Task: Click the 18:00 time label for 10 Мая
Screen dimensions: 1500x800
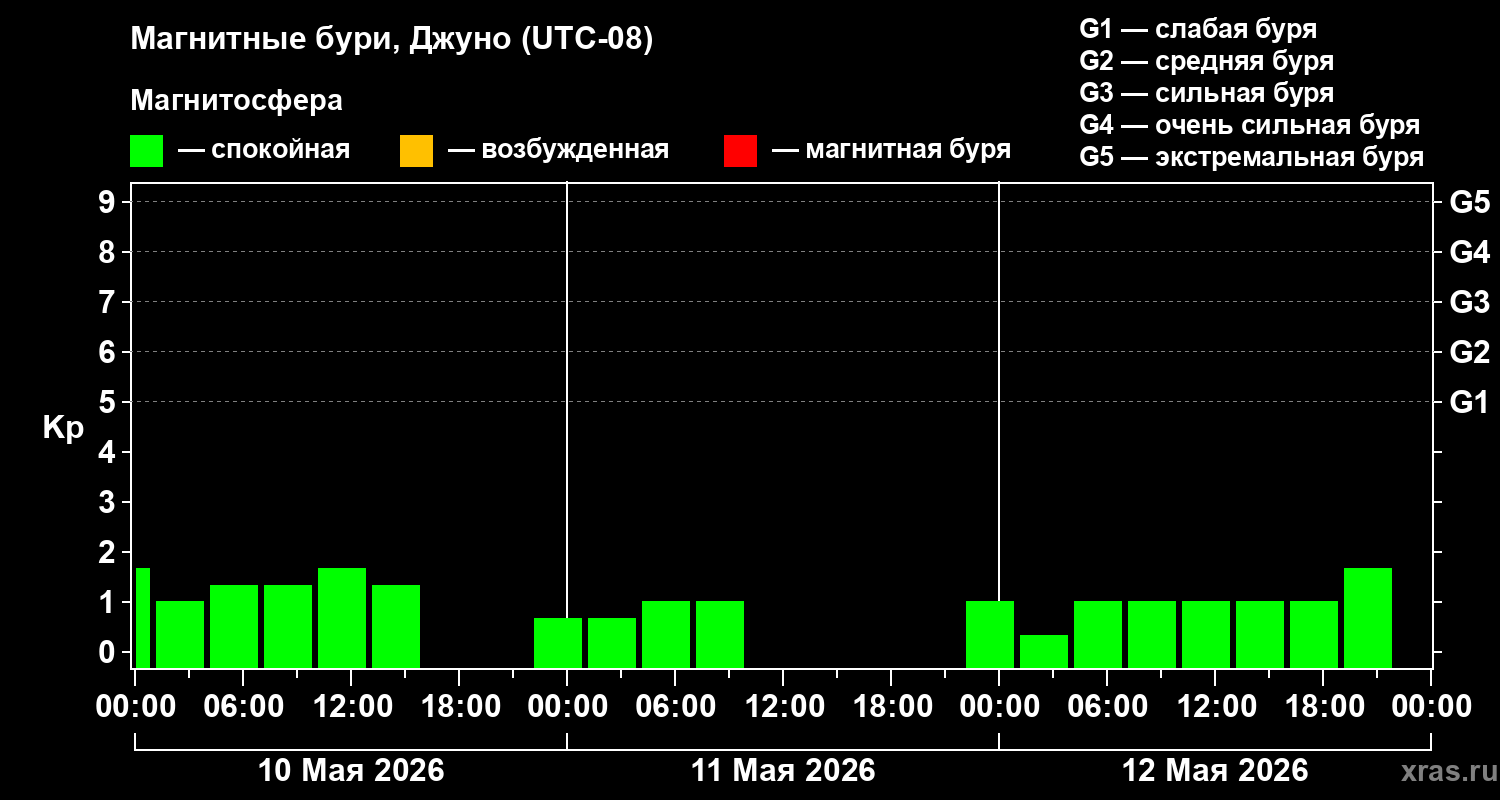Action: (x=459, y=707)
